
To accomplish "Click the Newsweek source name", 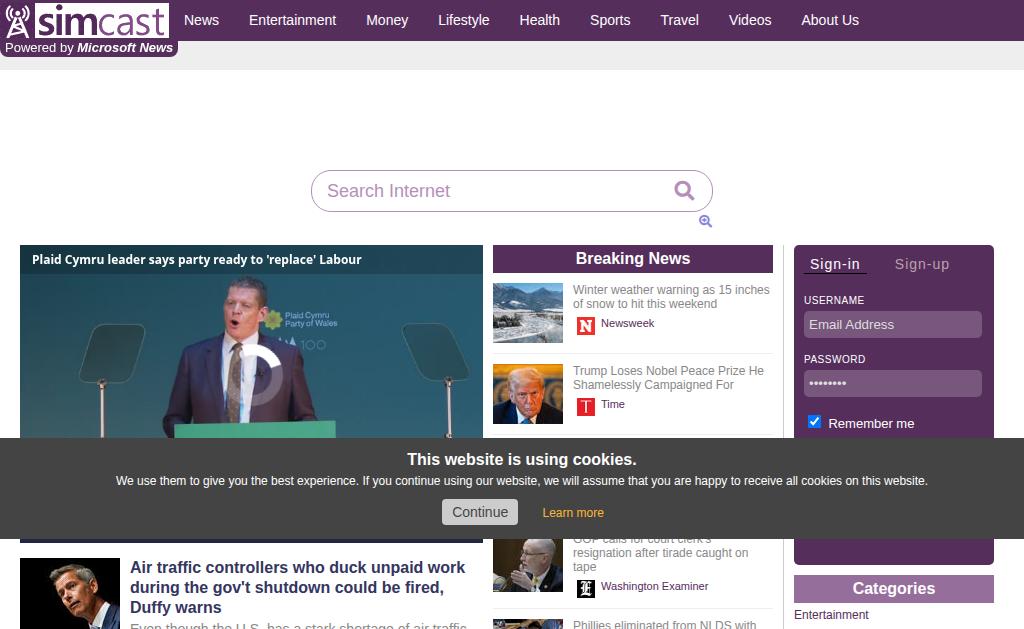I will tap(628, 323).
